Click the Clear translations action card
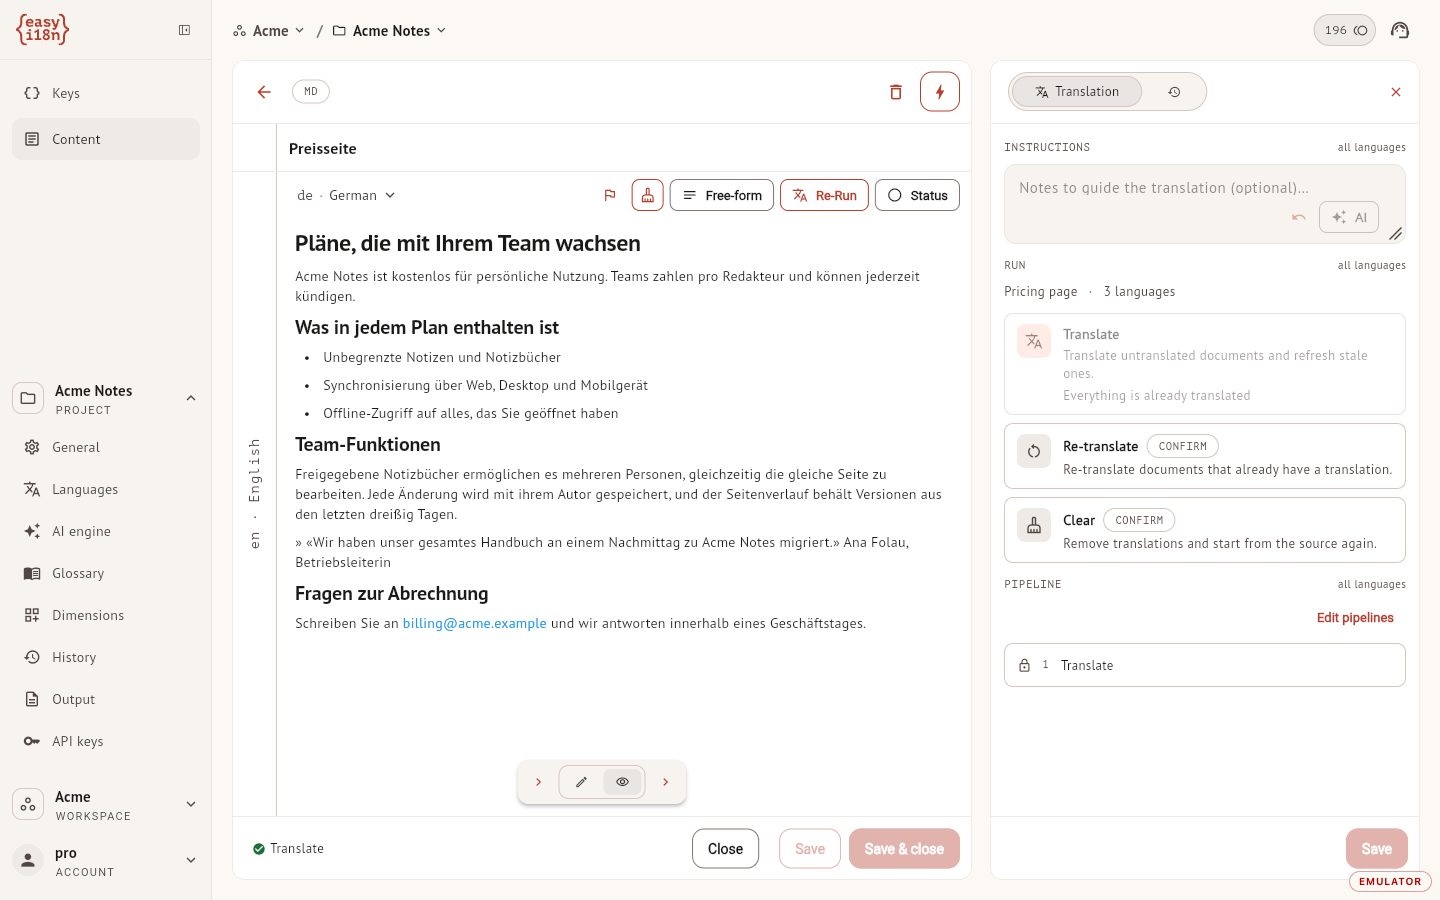 point(1205,530)
